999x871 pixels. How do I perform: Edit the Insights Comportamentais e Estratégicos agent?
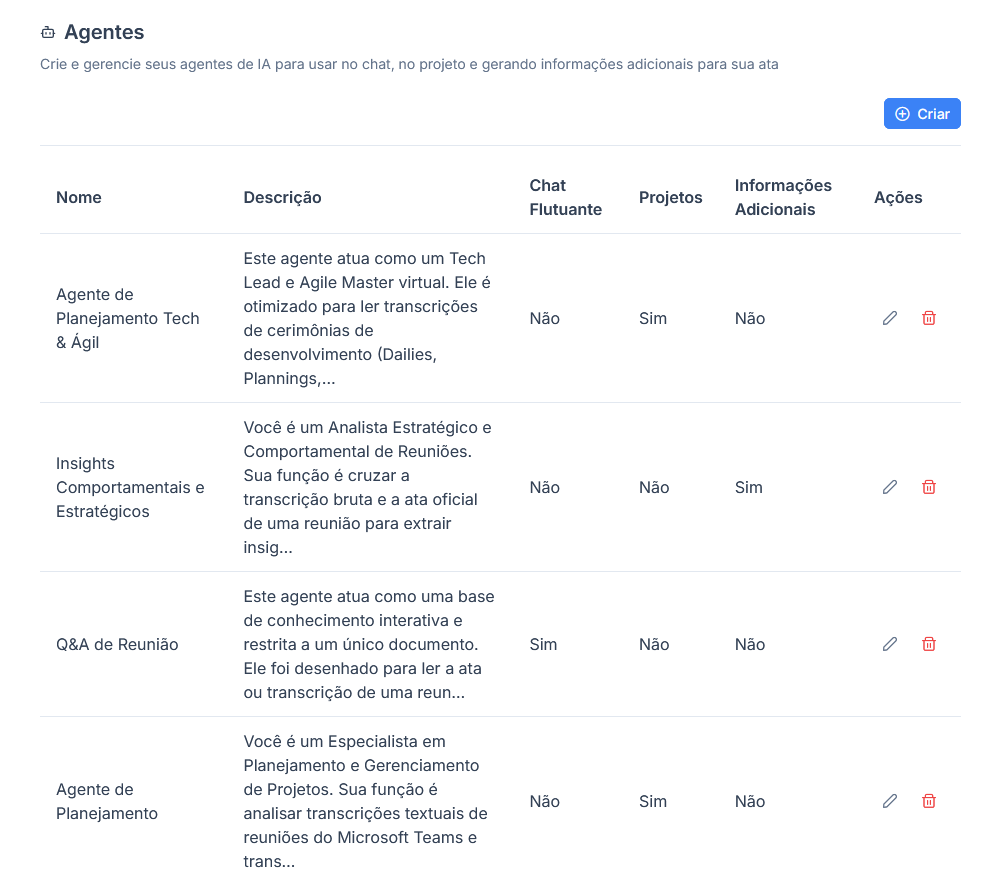click(x=889, y=487)
